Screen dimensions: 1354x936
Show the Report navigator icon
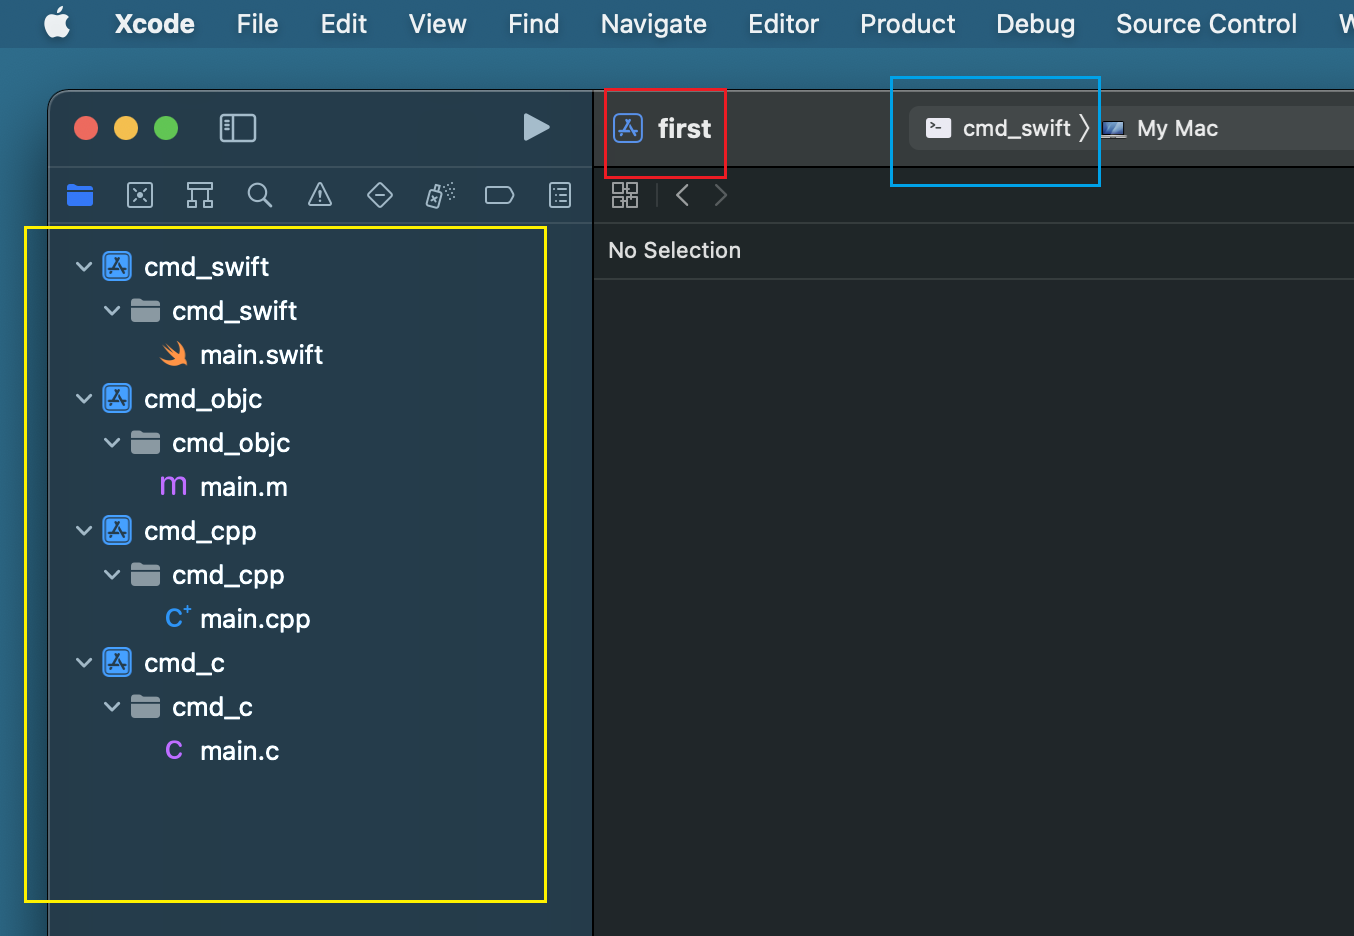tap(560, 195)
